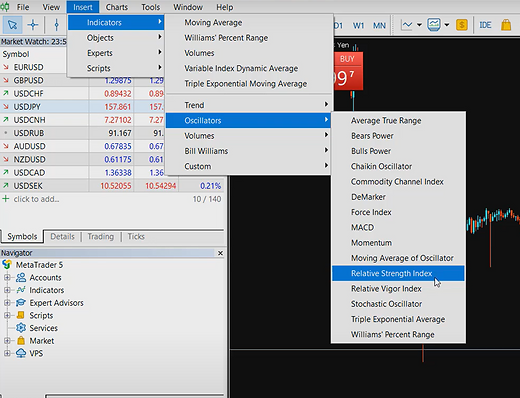Open the Scripts submenu in Insert menu
Viewport: 520px width, 398px height.
[116, 68]
